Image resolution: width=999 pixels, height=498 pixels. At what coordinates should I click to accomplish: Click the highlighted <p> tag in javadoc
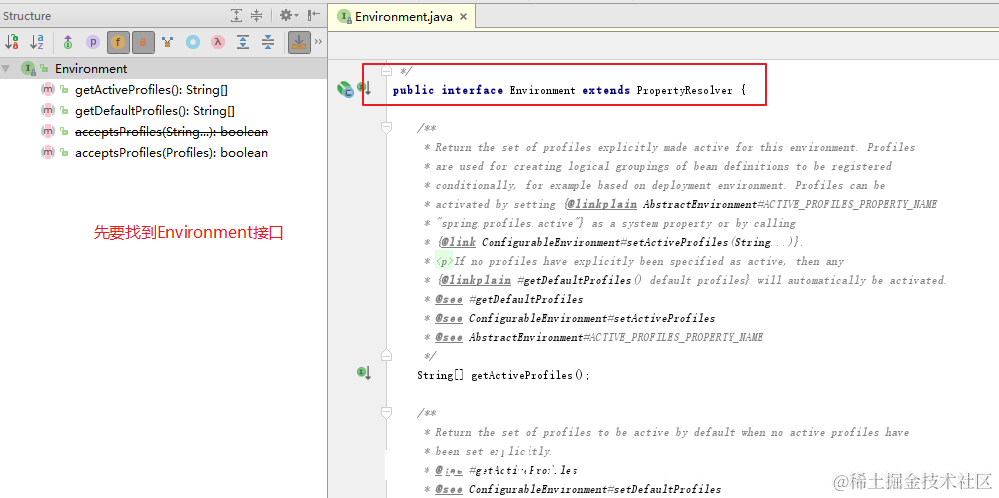tap(444, 261)
